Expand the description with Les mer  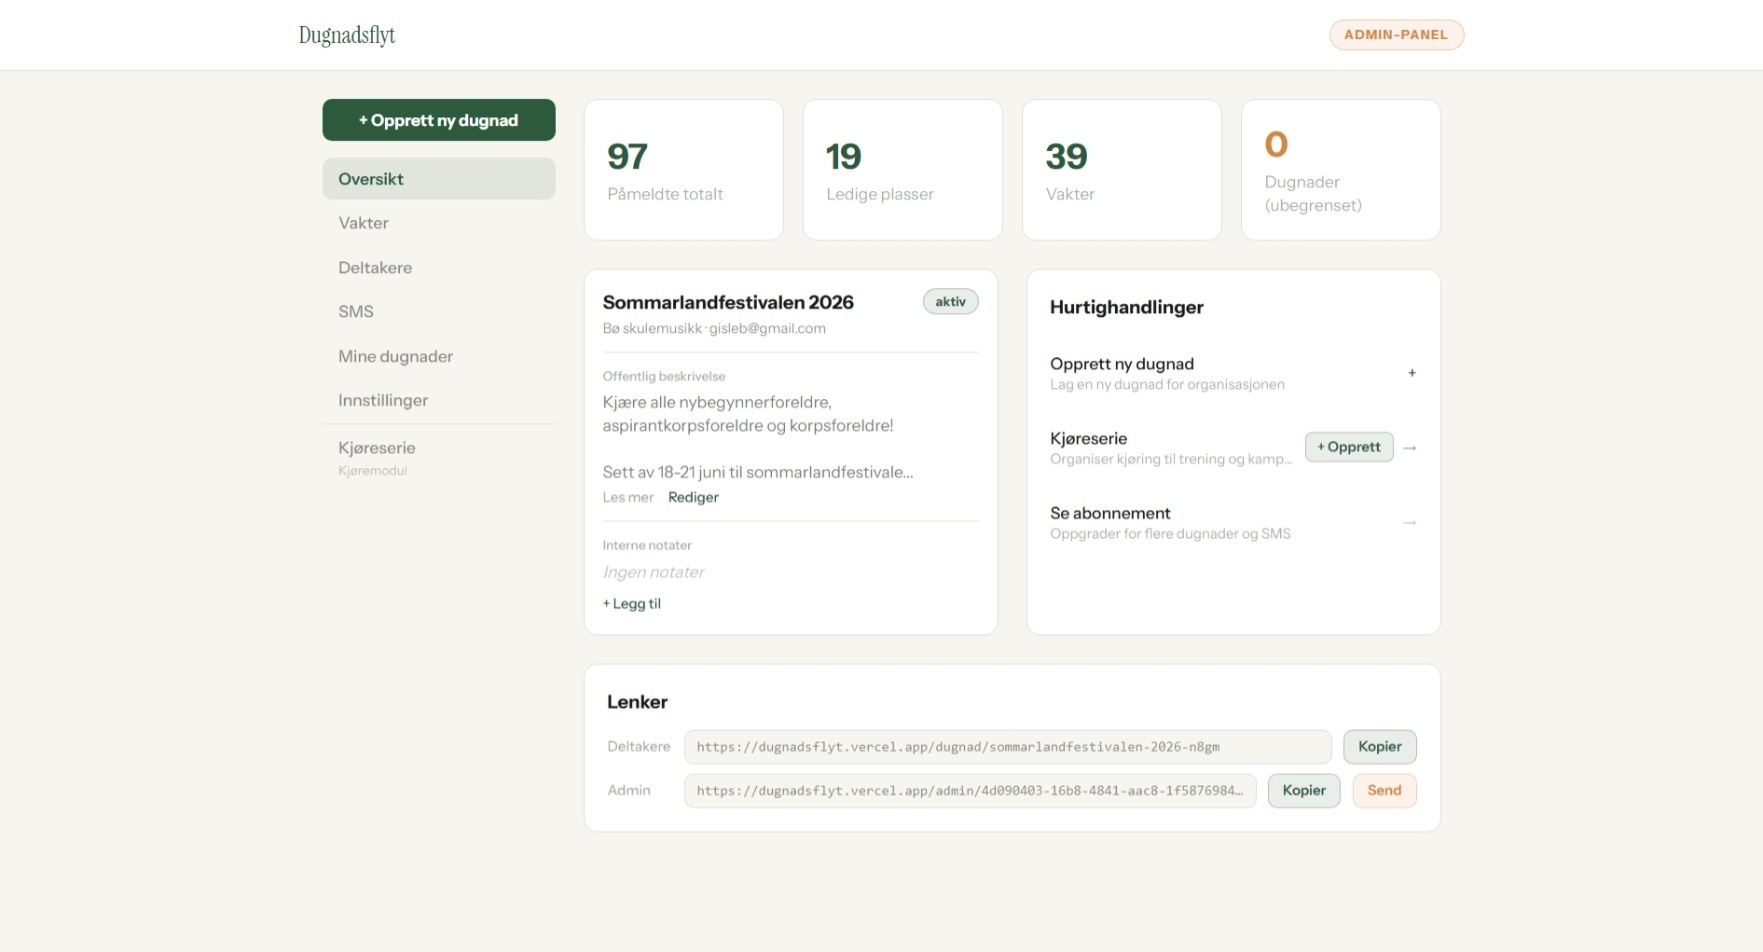click(x=628, y=498)
